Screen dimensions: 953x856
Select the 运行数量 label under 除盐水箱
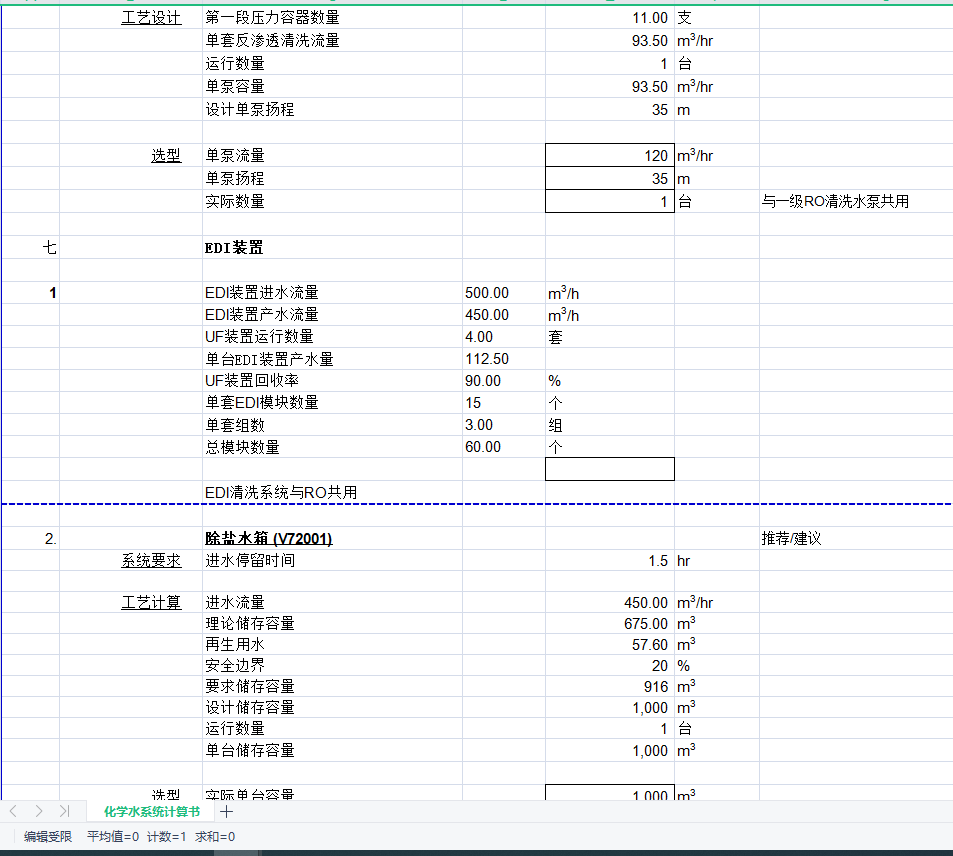pyautogui.click(x=332, y=728)
